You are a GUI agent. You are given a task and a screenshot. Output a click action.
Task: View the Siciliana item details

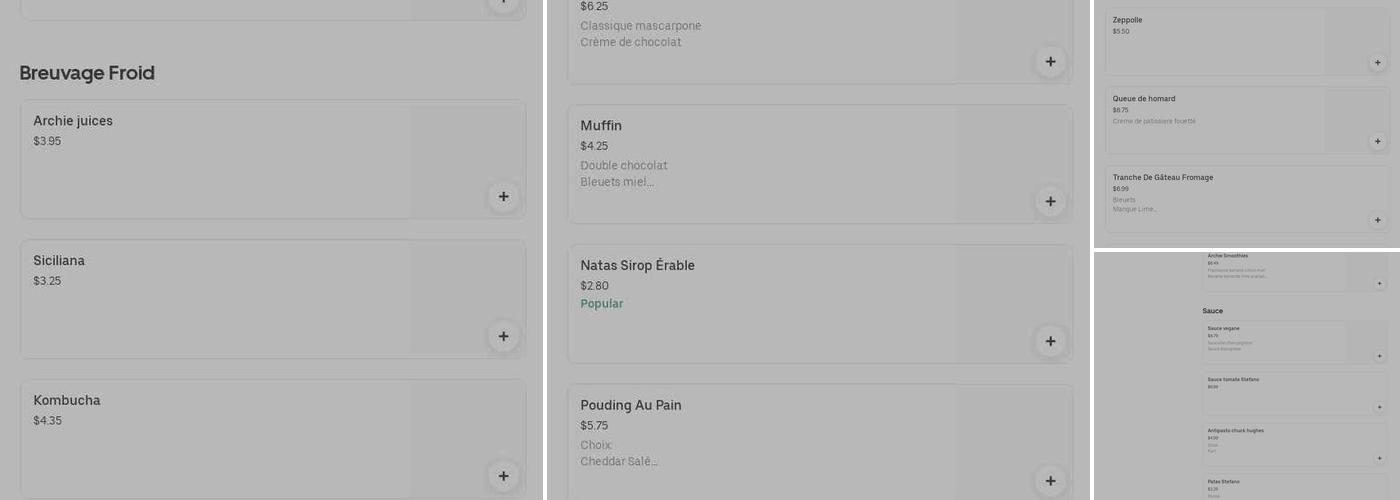coord(59,261)
